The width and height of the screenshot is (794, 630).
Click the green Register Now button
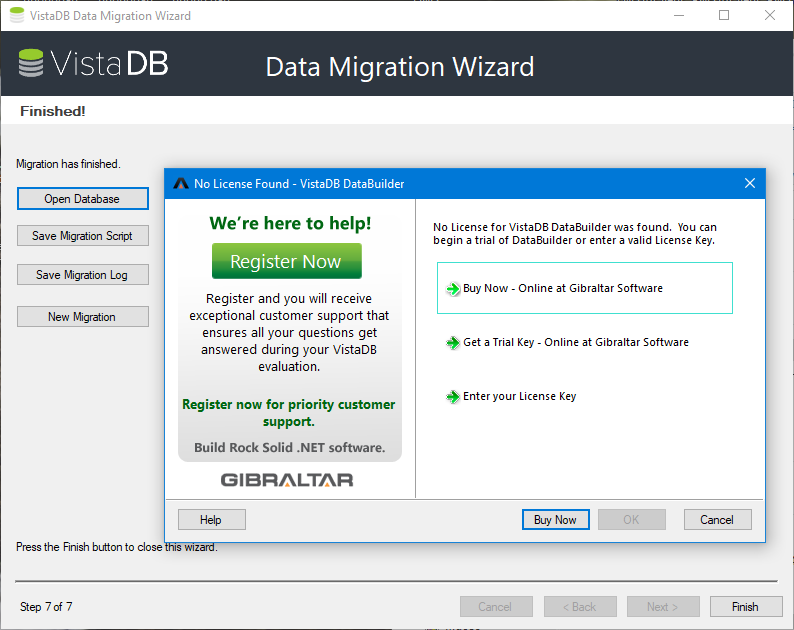287,261
